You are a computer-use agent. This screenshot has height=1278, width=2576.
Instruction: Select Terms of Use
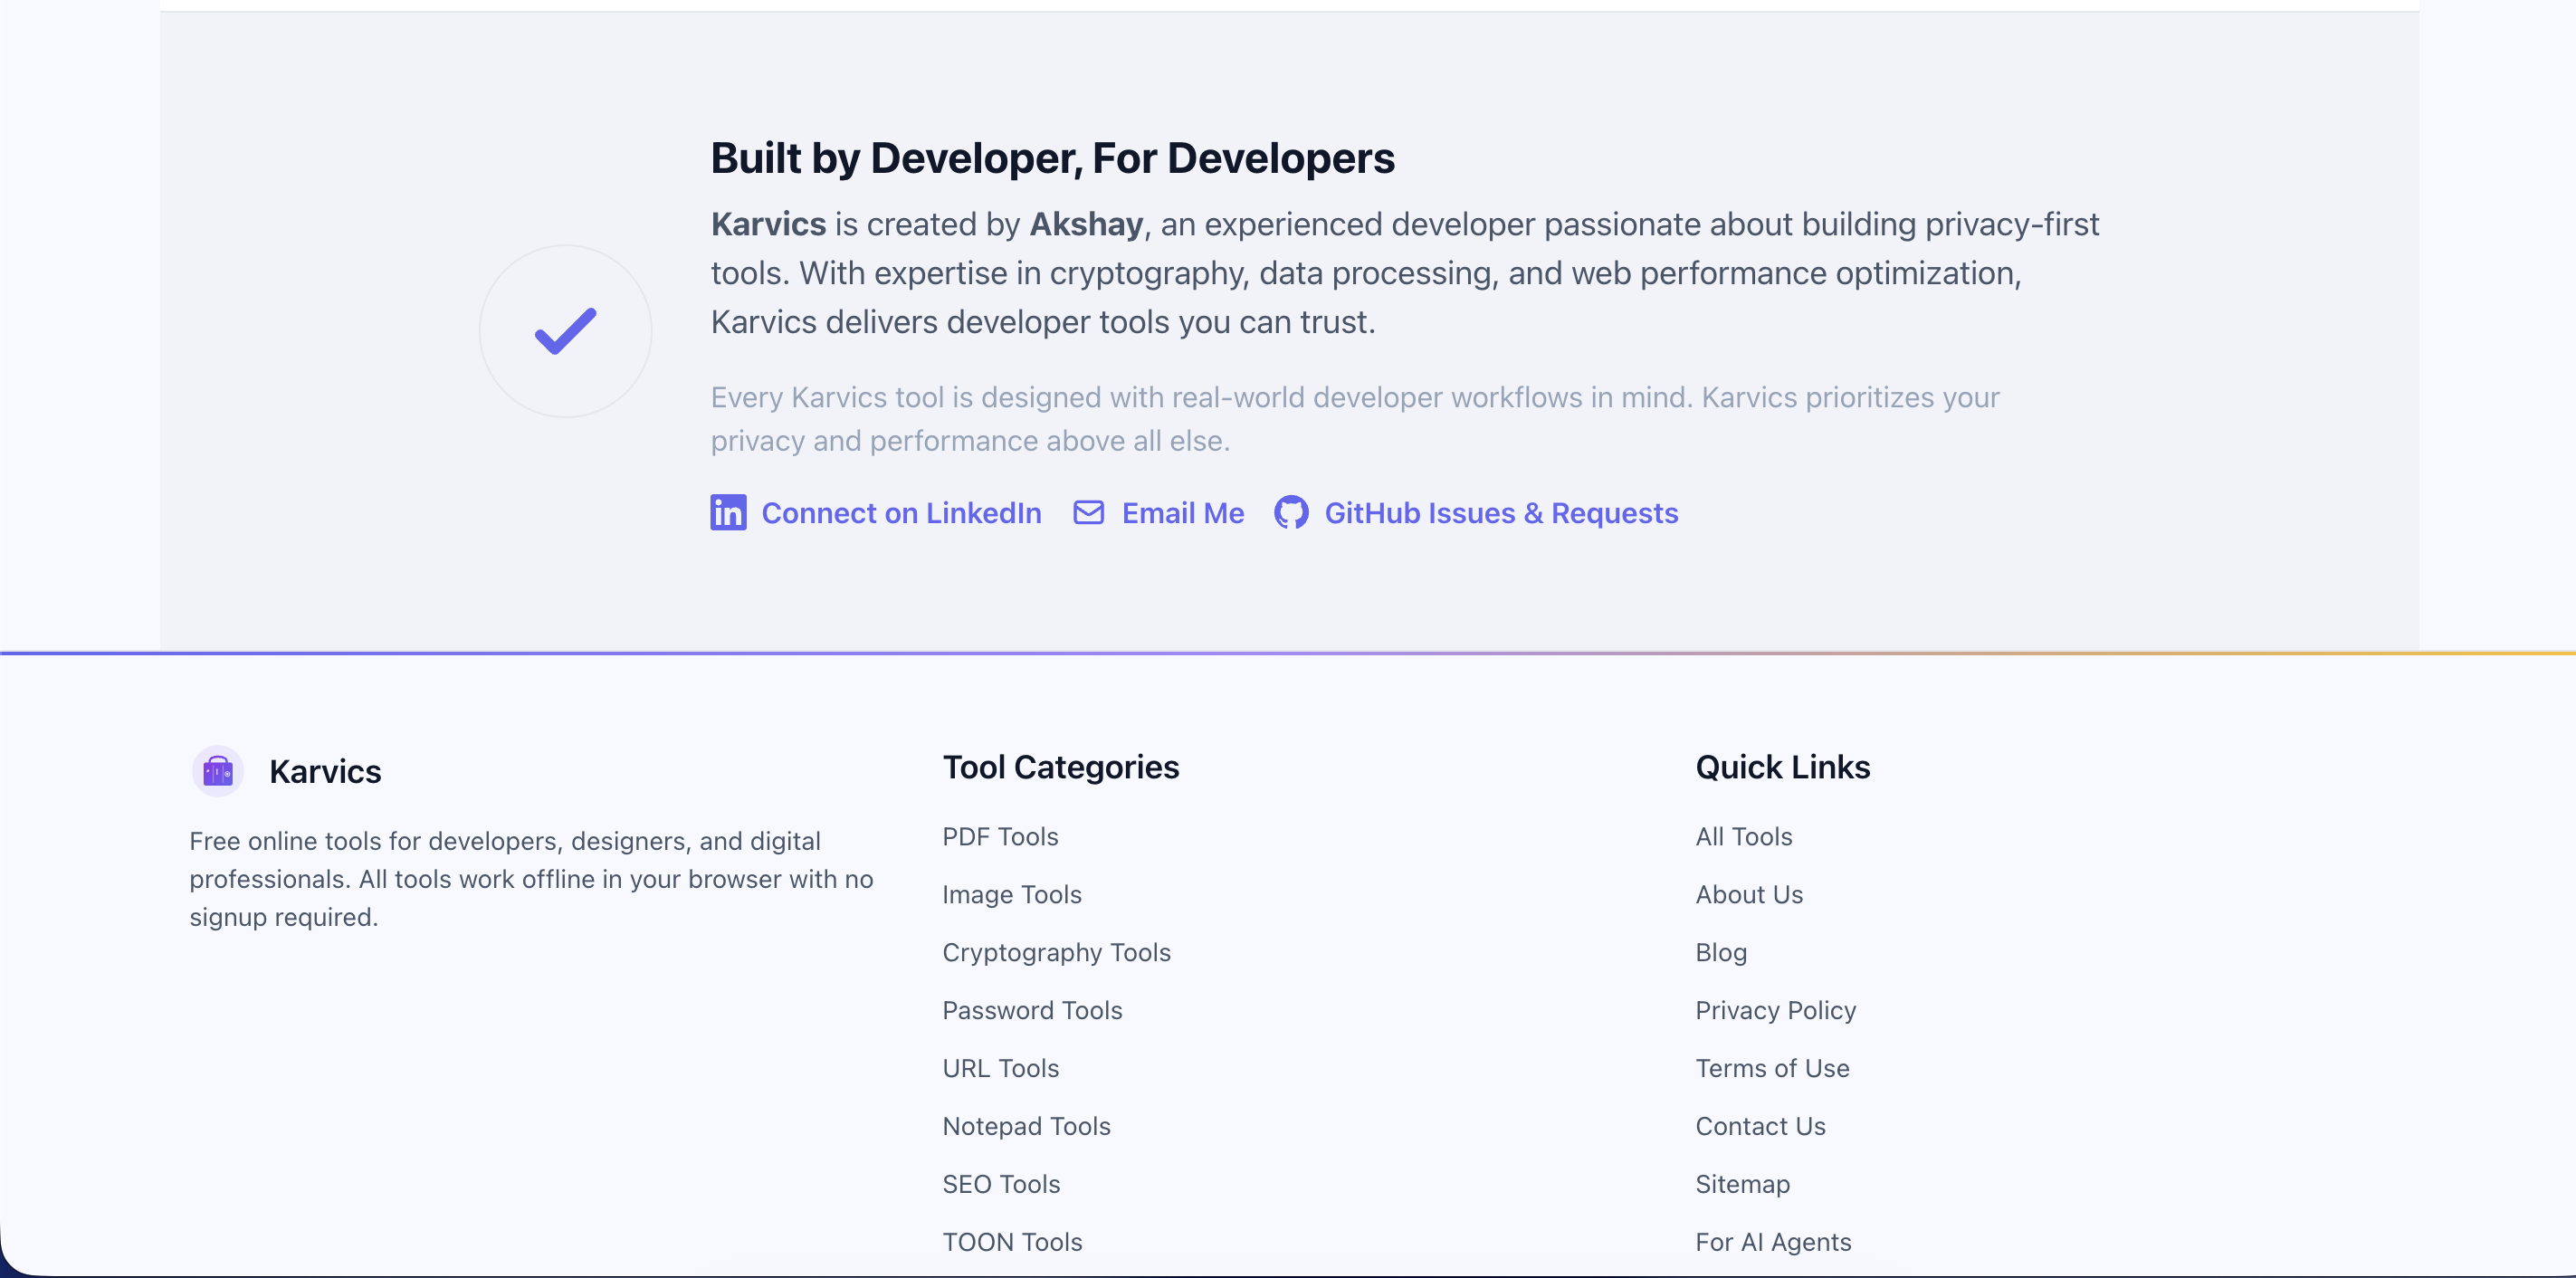[x=1772, y=1068]
